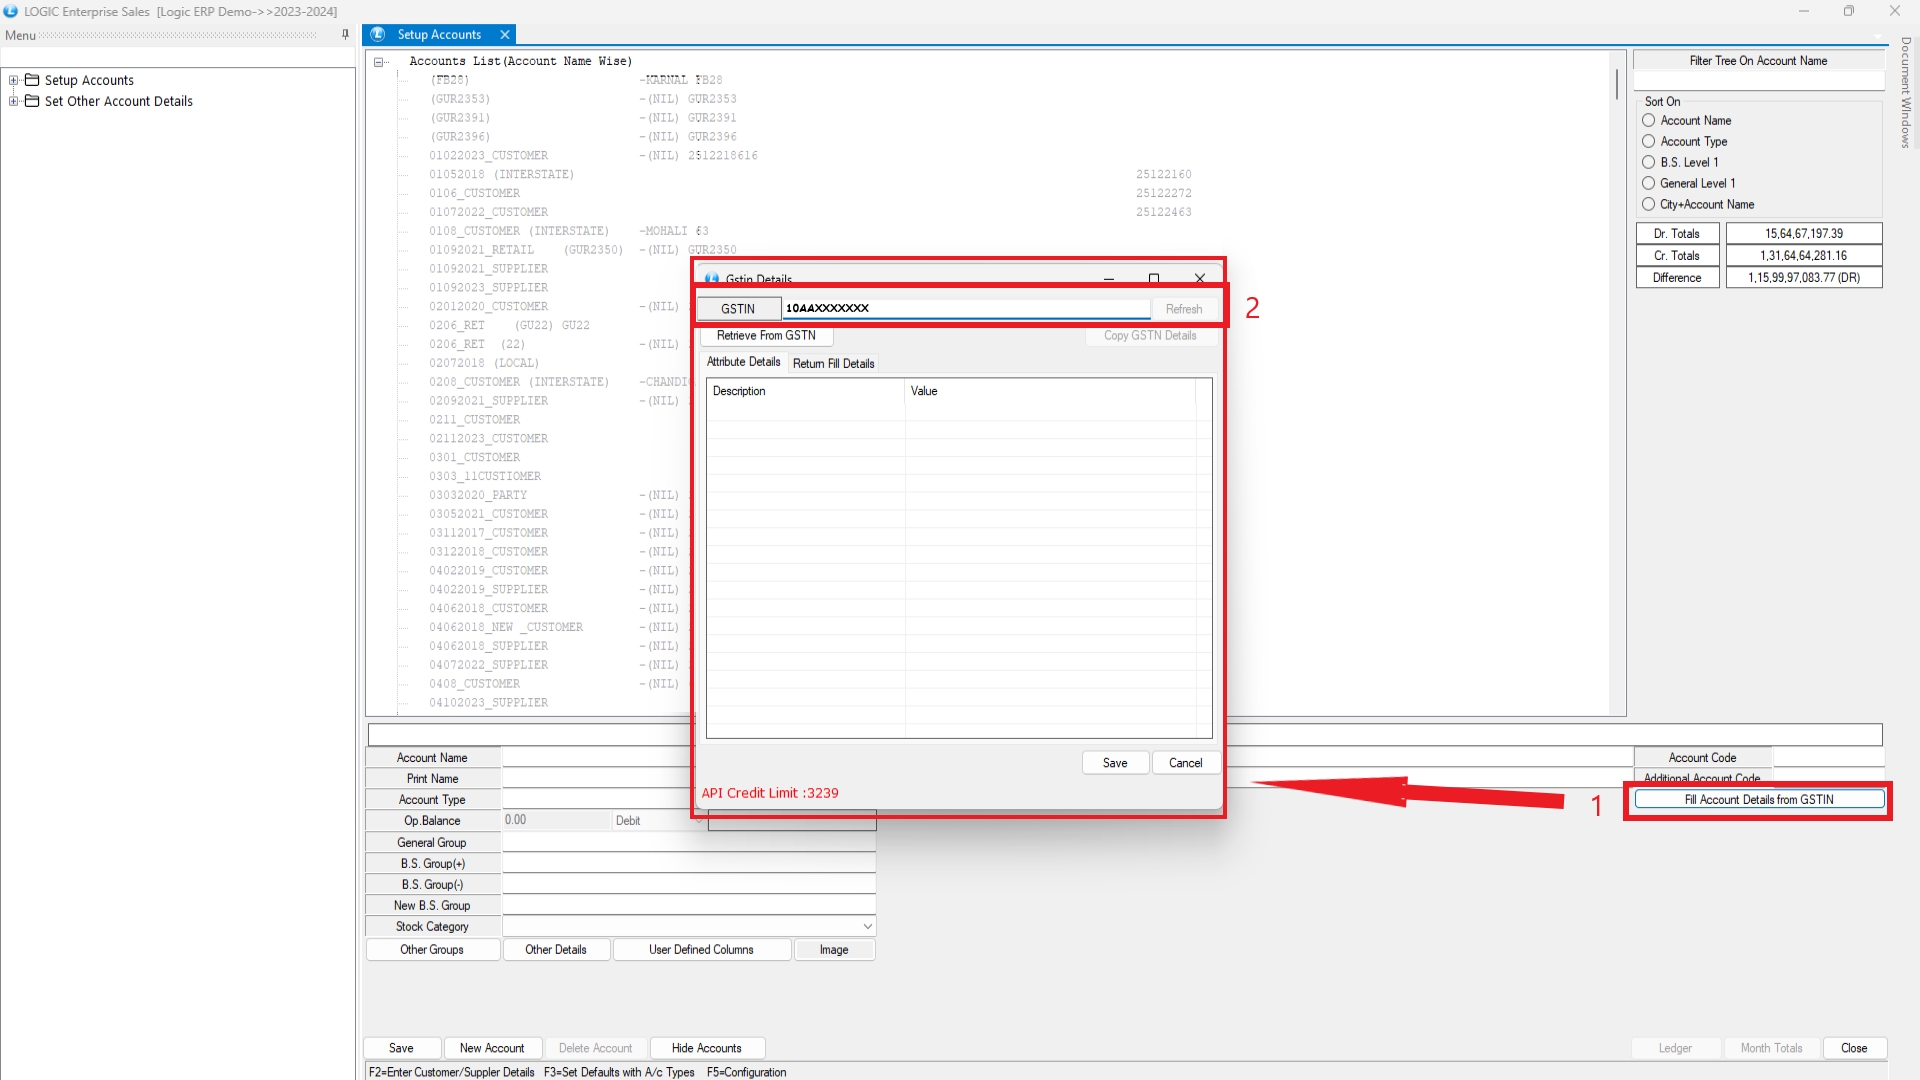Expand the Setup Accounts tree node
This screenshot has width=1920, height=1080.
point(14,80)
